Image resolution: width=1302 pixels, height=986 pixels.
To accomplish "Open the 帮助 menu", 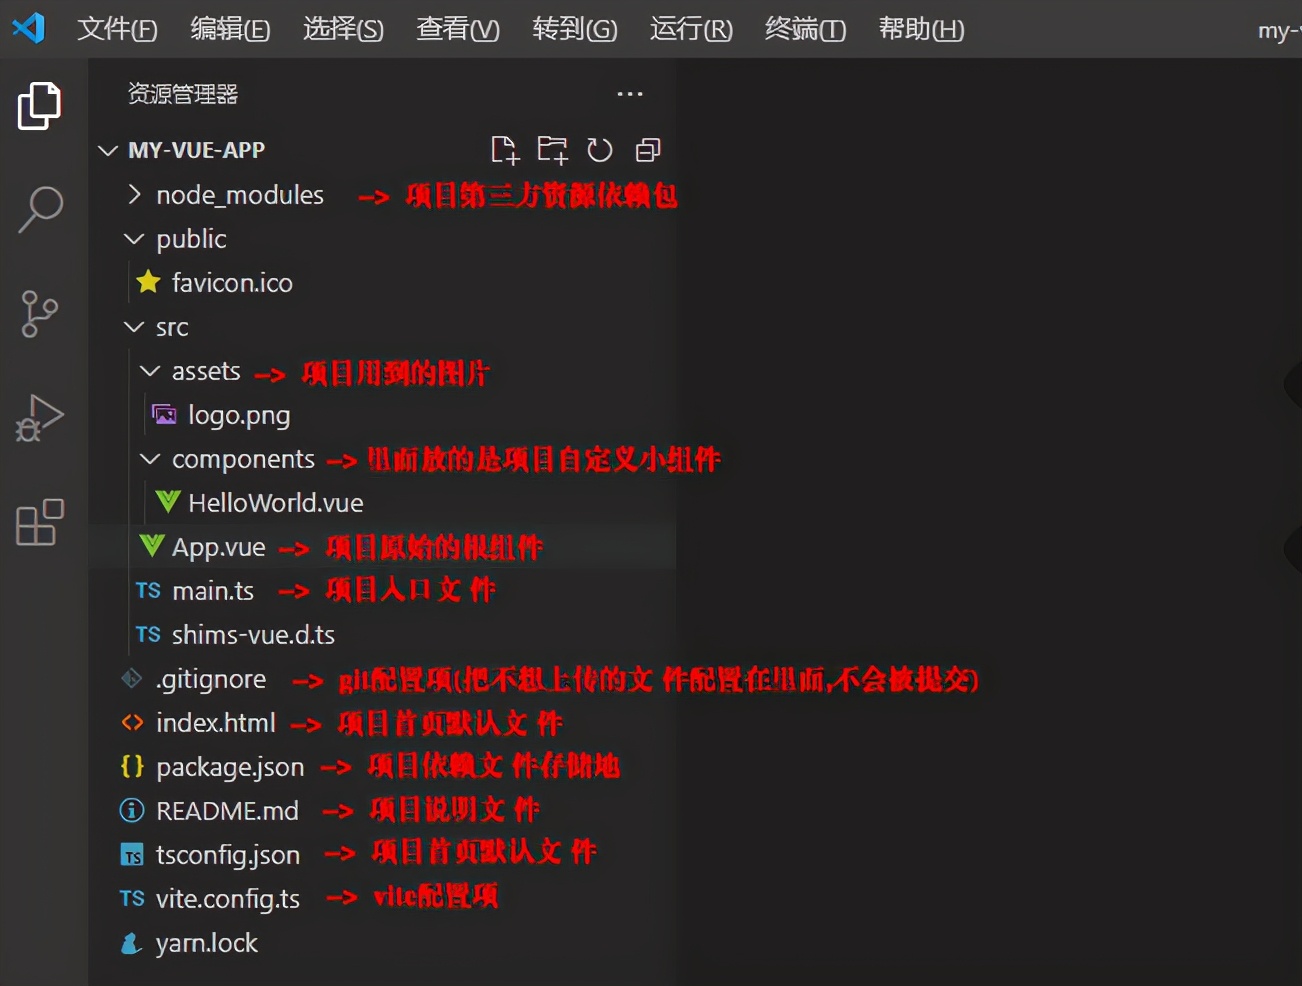I will (919, 29).
